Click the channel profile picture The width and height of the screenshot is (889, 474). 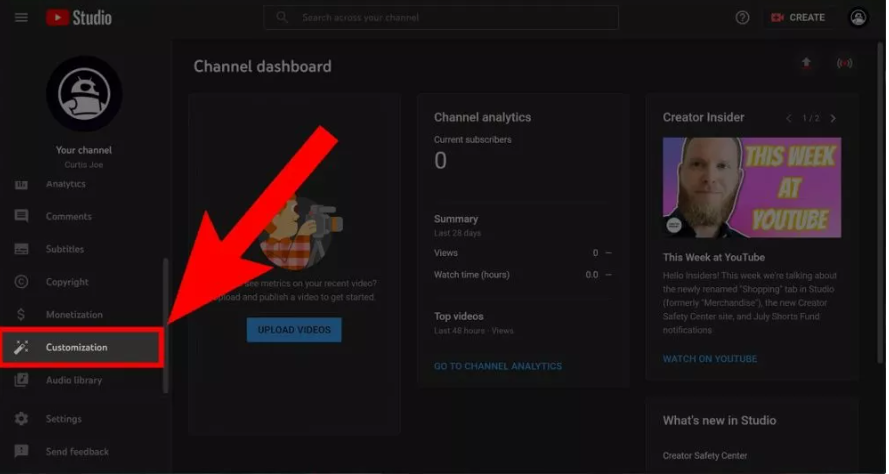pos(84,93)
